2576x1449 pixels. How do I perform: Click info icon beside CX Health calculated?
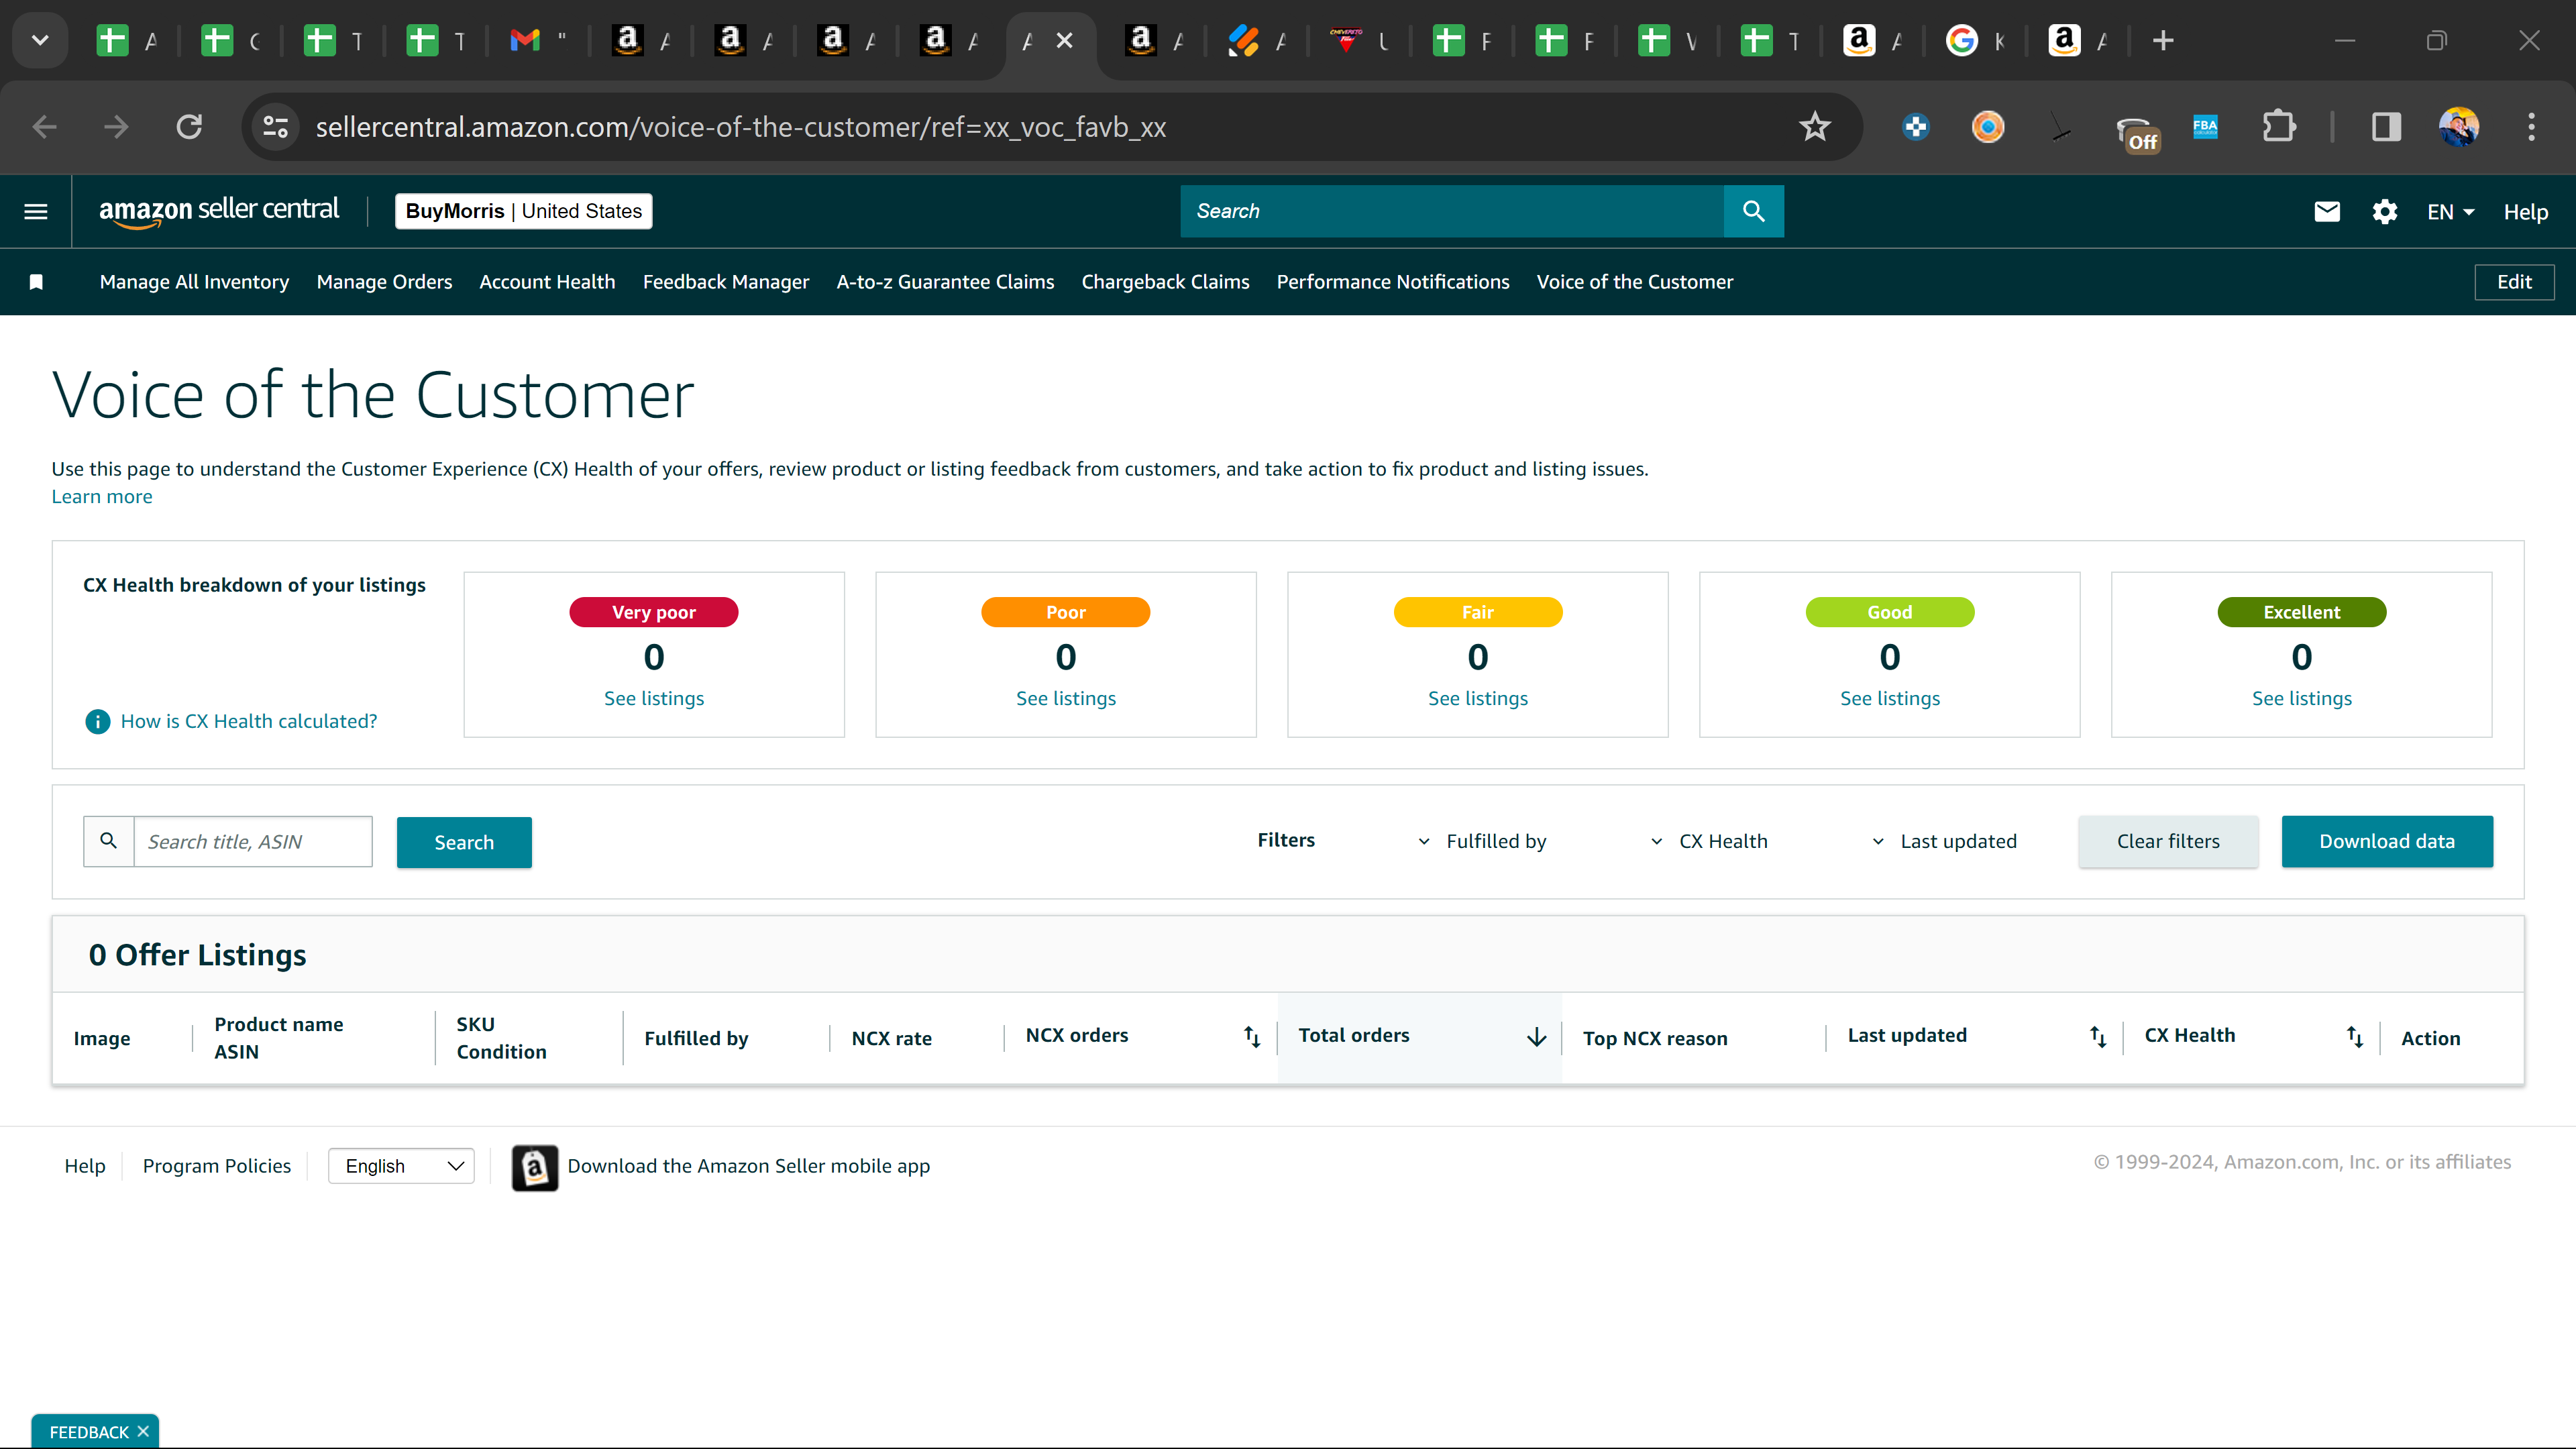pyautogui.click(x=97, y=721)
